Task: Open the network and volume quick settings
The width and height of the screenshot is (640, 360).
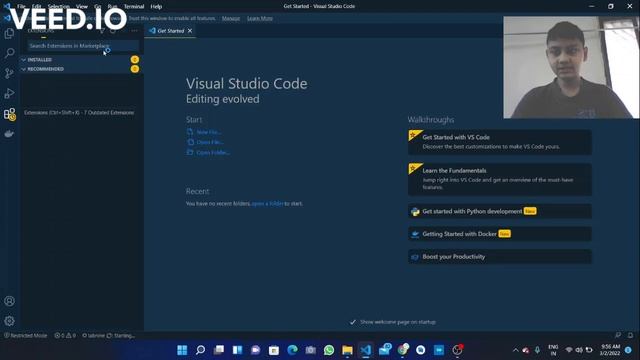Action: tap(579, 350)
